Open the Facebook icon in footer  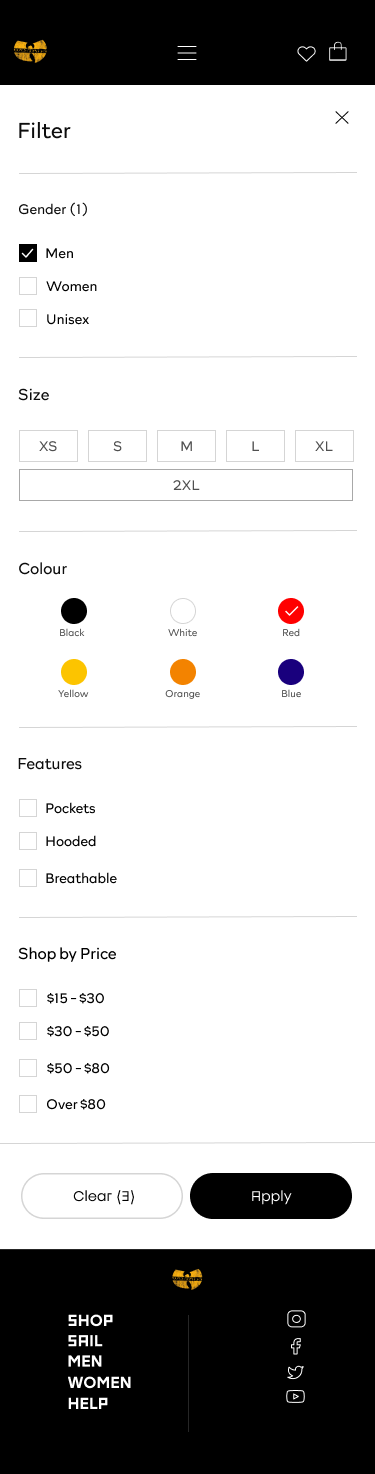[x=296, y=1346]
